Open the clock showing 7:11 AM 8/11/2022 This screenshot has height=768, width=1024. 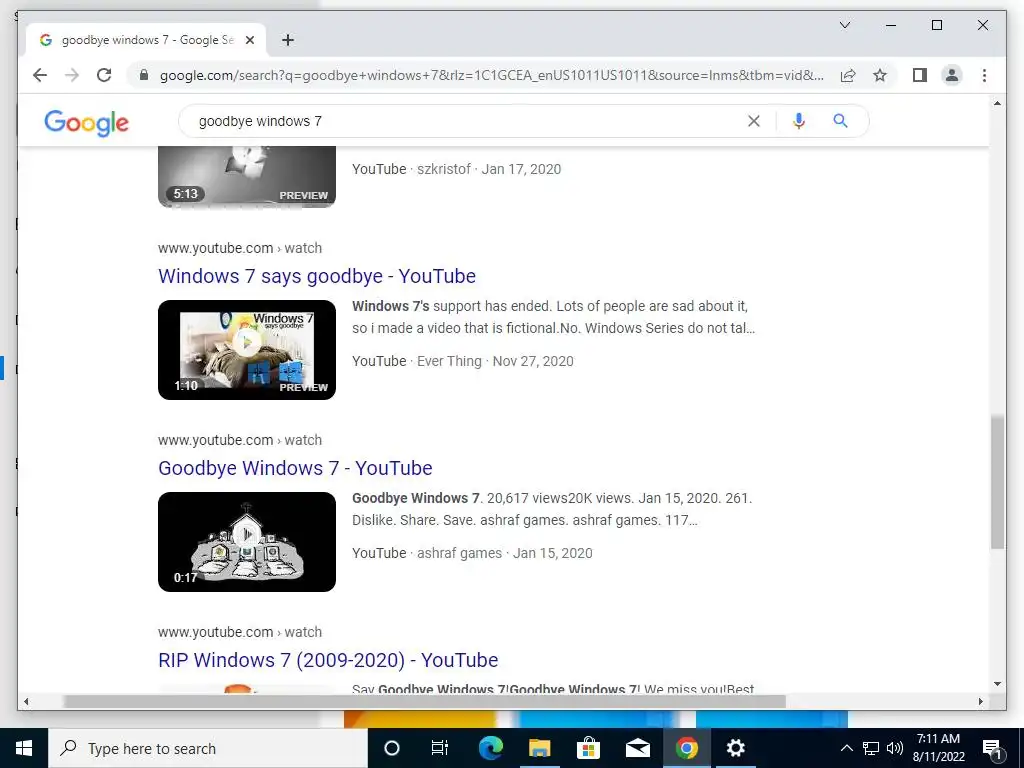(938, 748)
